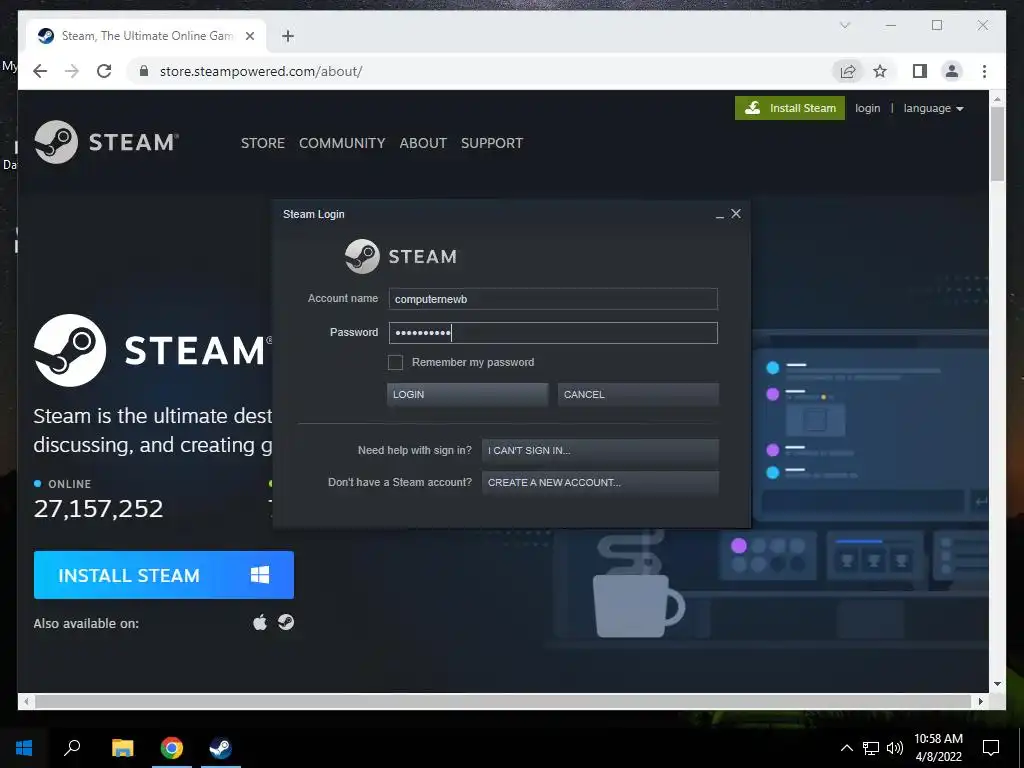Open Windows taskbar search
1024x768 pixels.
[72, 748]
